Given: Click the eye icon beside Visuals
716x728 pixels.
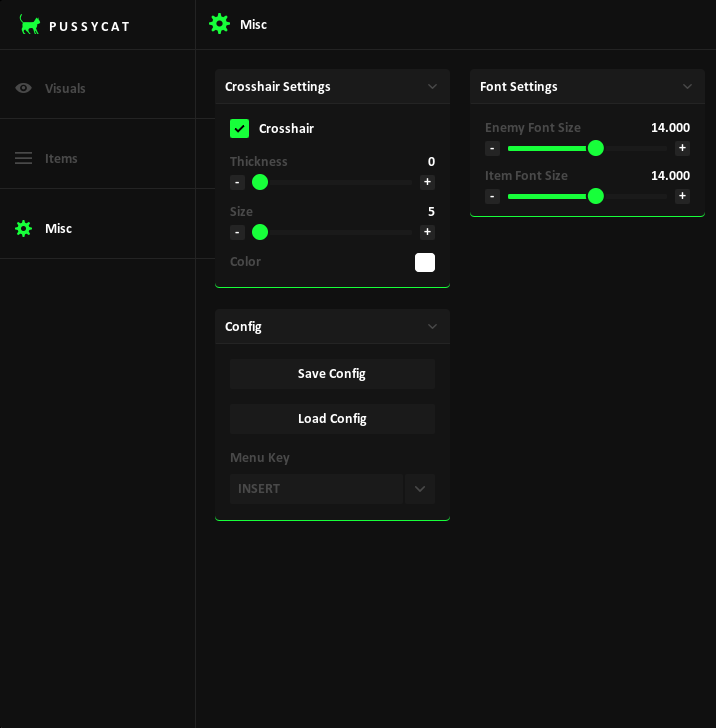Looking at the screenshot, I should [23, 88].
